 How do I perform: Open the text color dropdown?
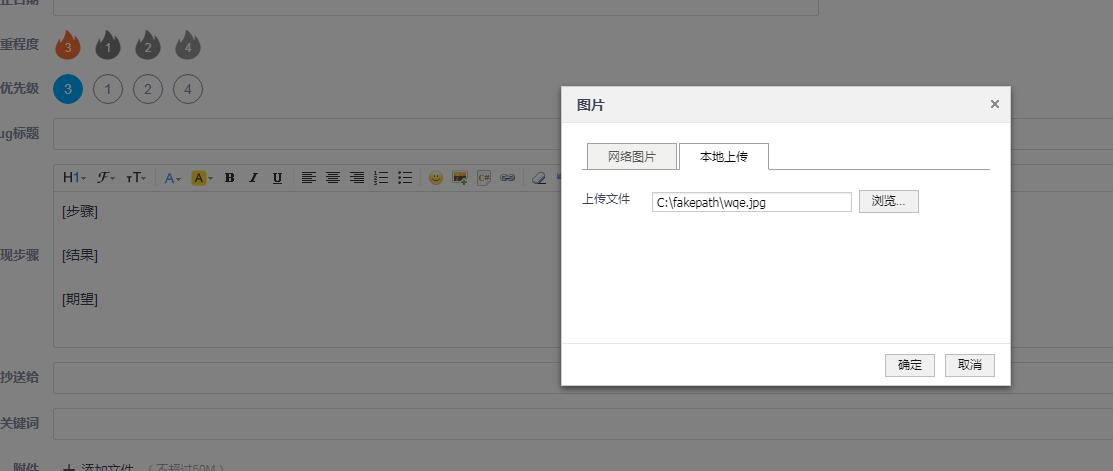[172, 178]
